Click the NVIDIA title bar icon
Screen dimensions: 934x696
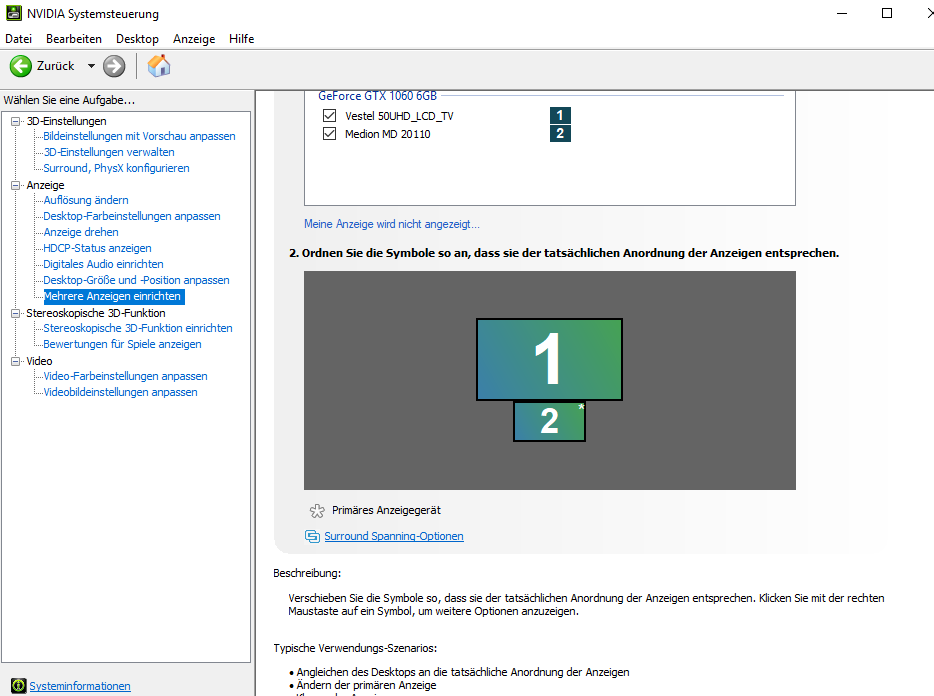14,13
